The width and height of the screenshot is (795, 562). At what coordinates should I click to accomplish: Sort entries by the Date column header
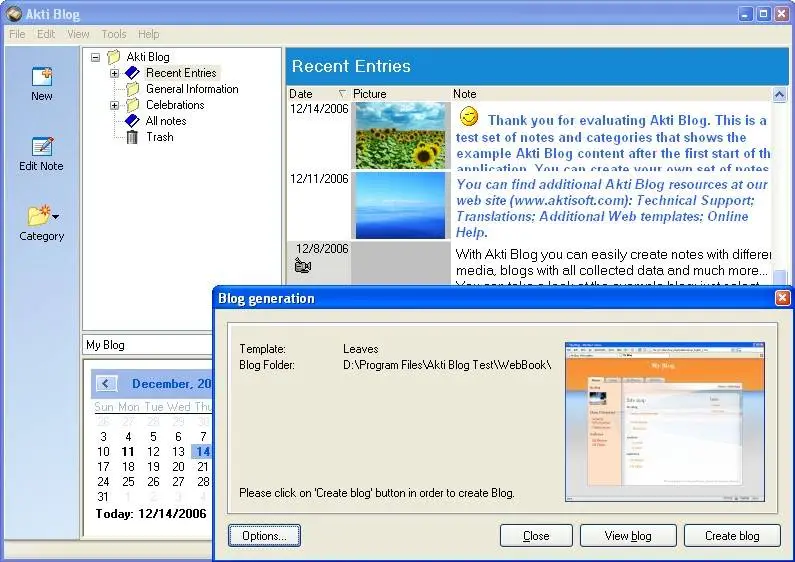click(x=318, y=94)
